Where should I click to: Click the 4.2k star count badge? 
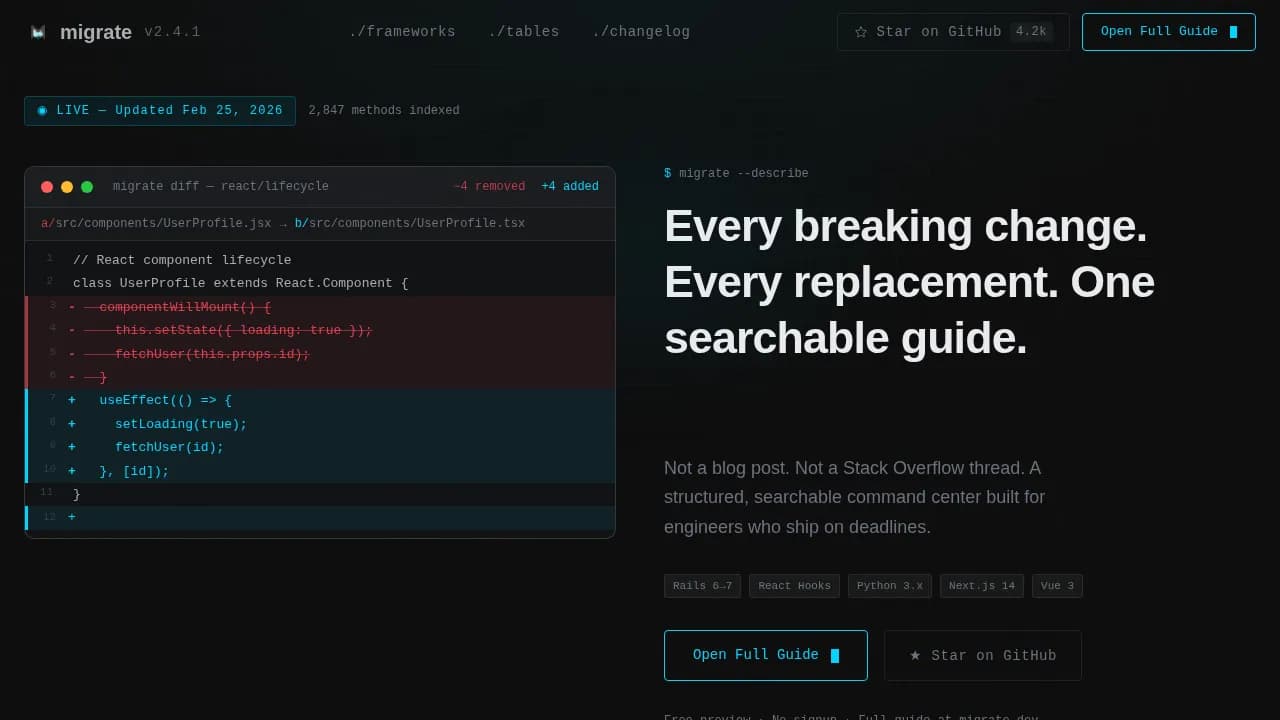[x=1031, y=31]
